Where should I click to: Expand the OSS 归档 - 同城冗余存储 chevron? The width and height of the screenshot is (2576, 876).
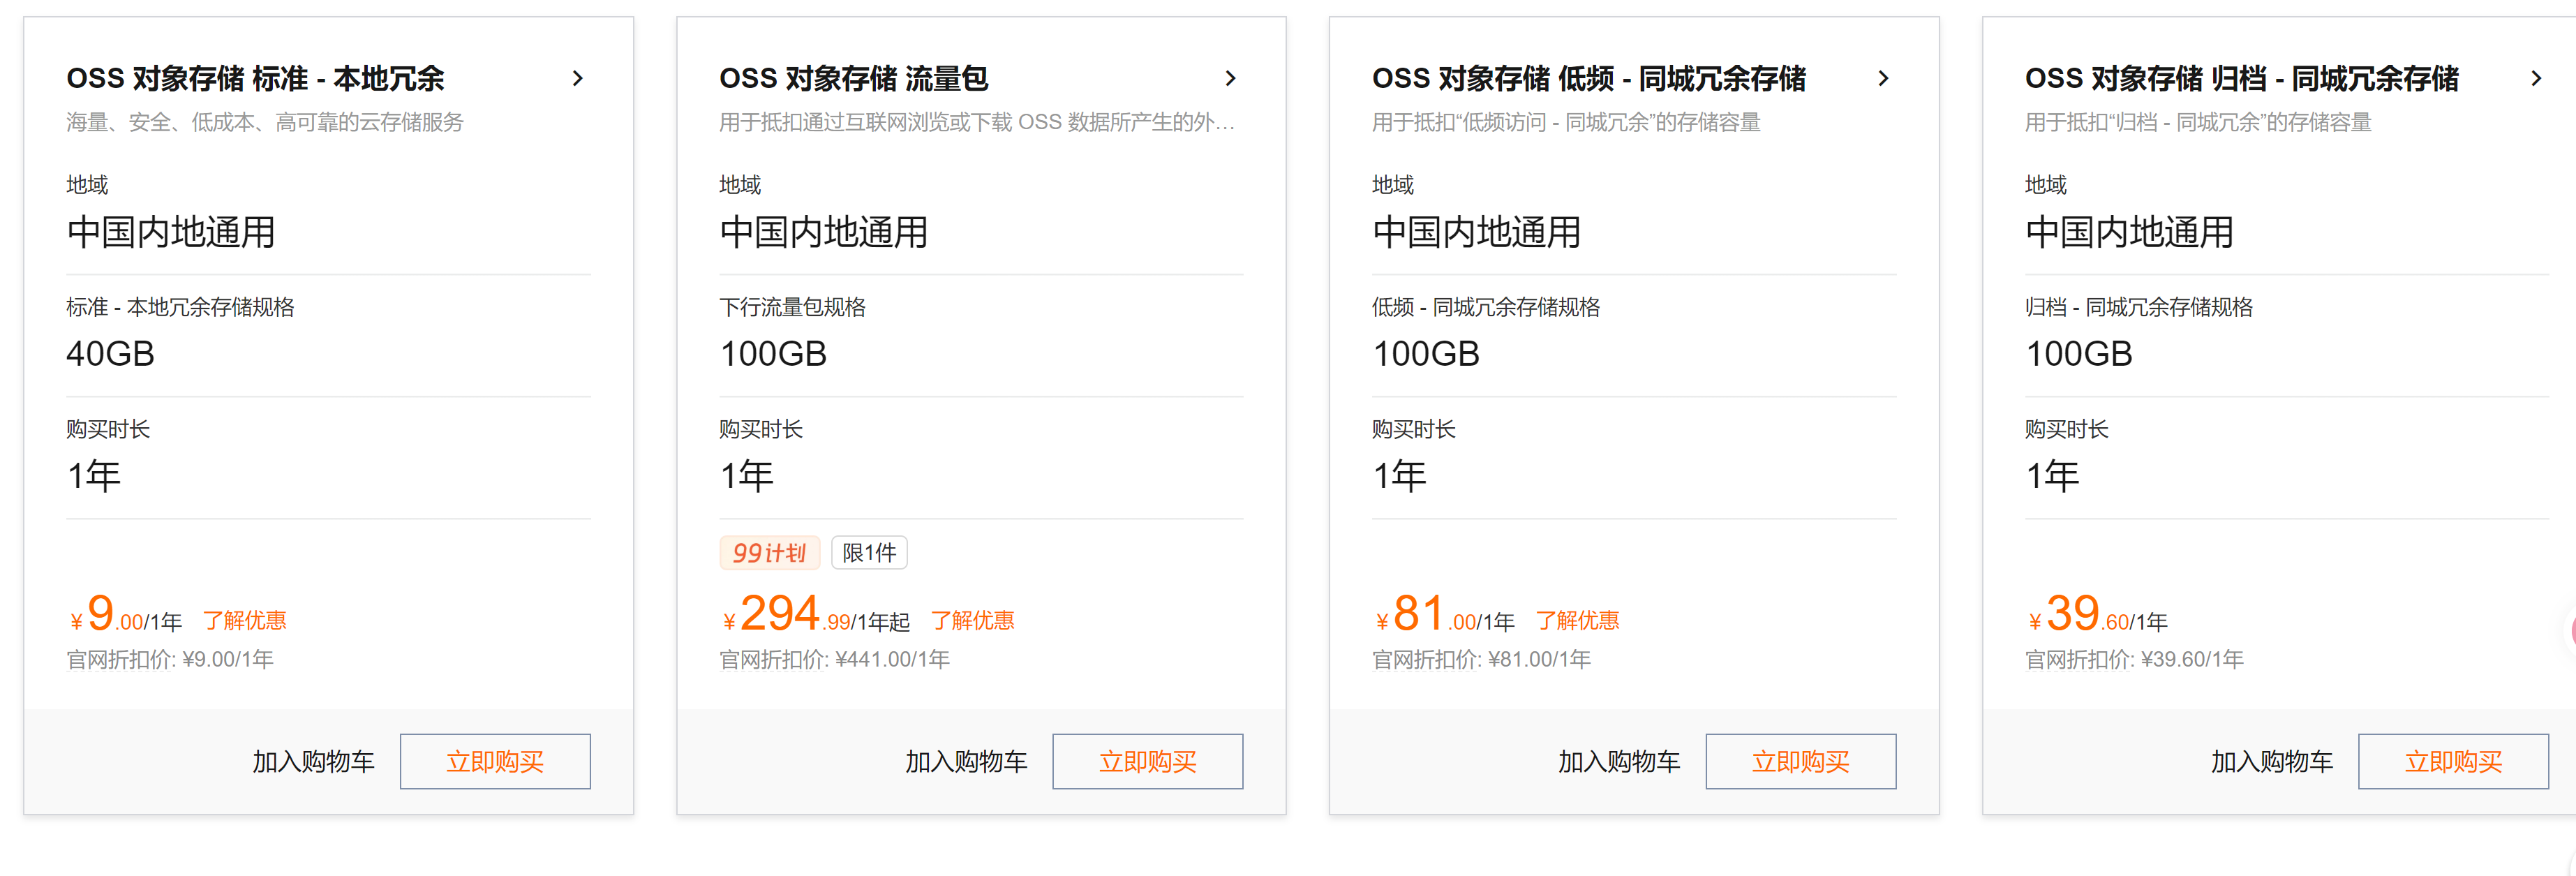[x=2536, y=78]
